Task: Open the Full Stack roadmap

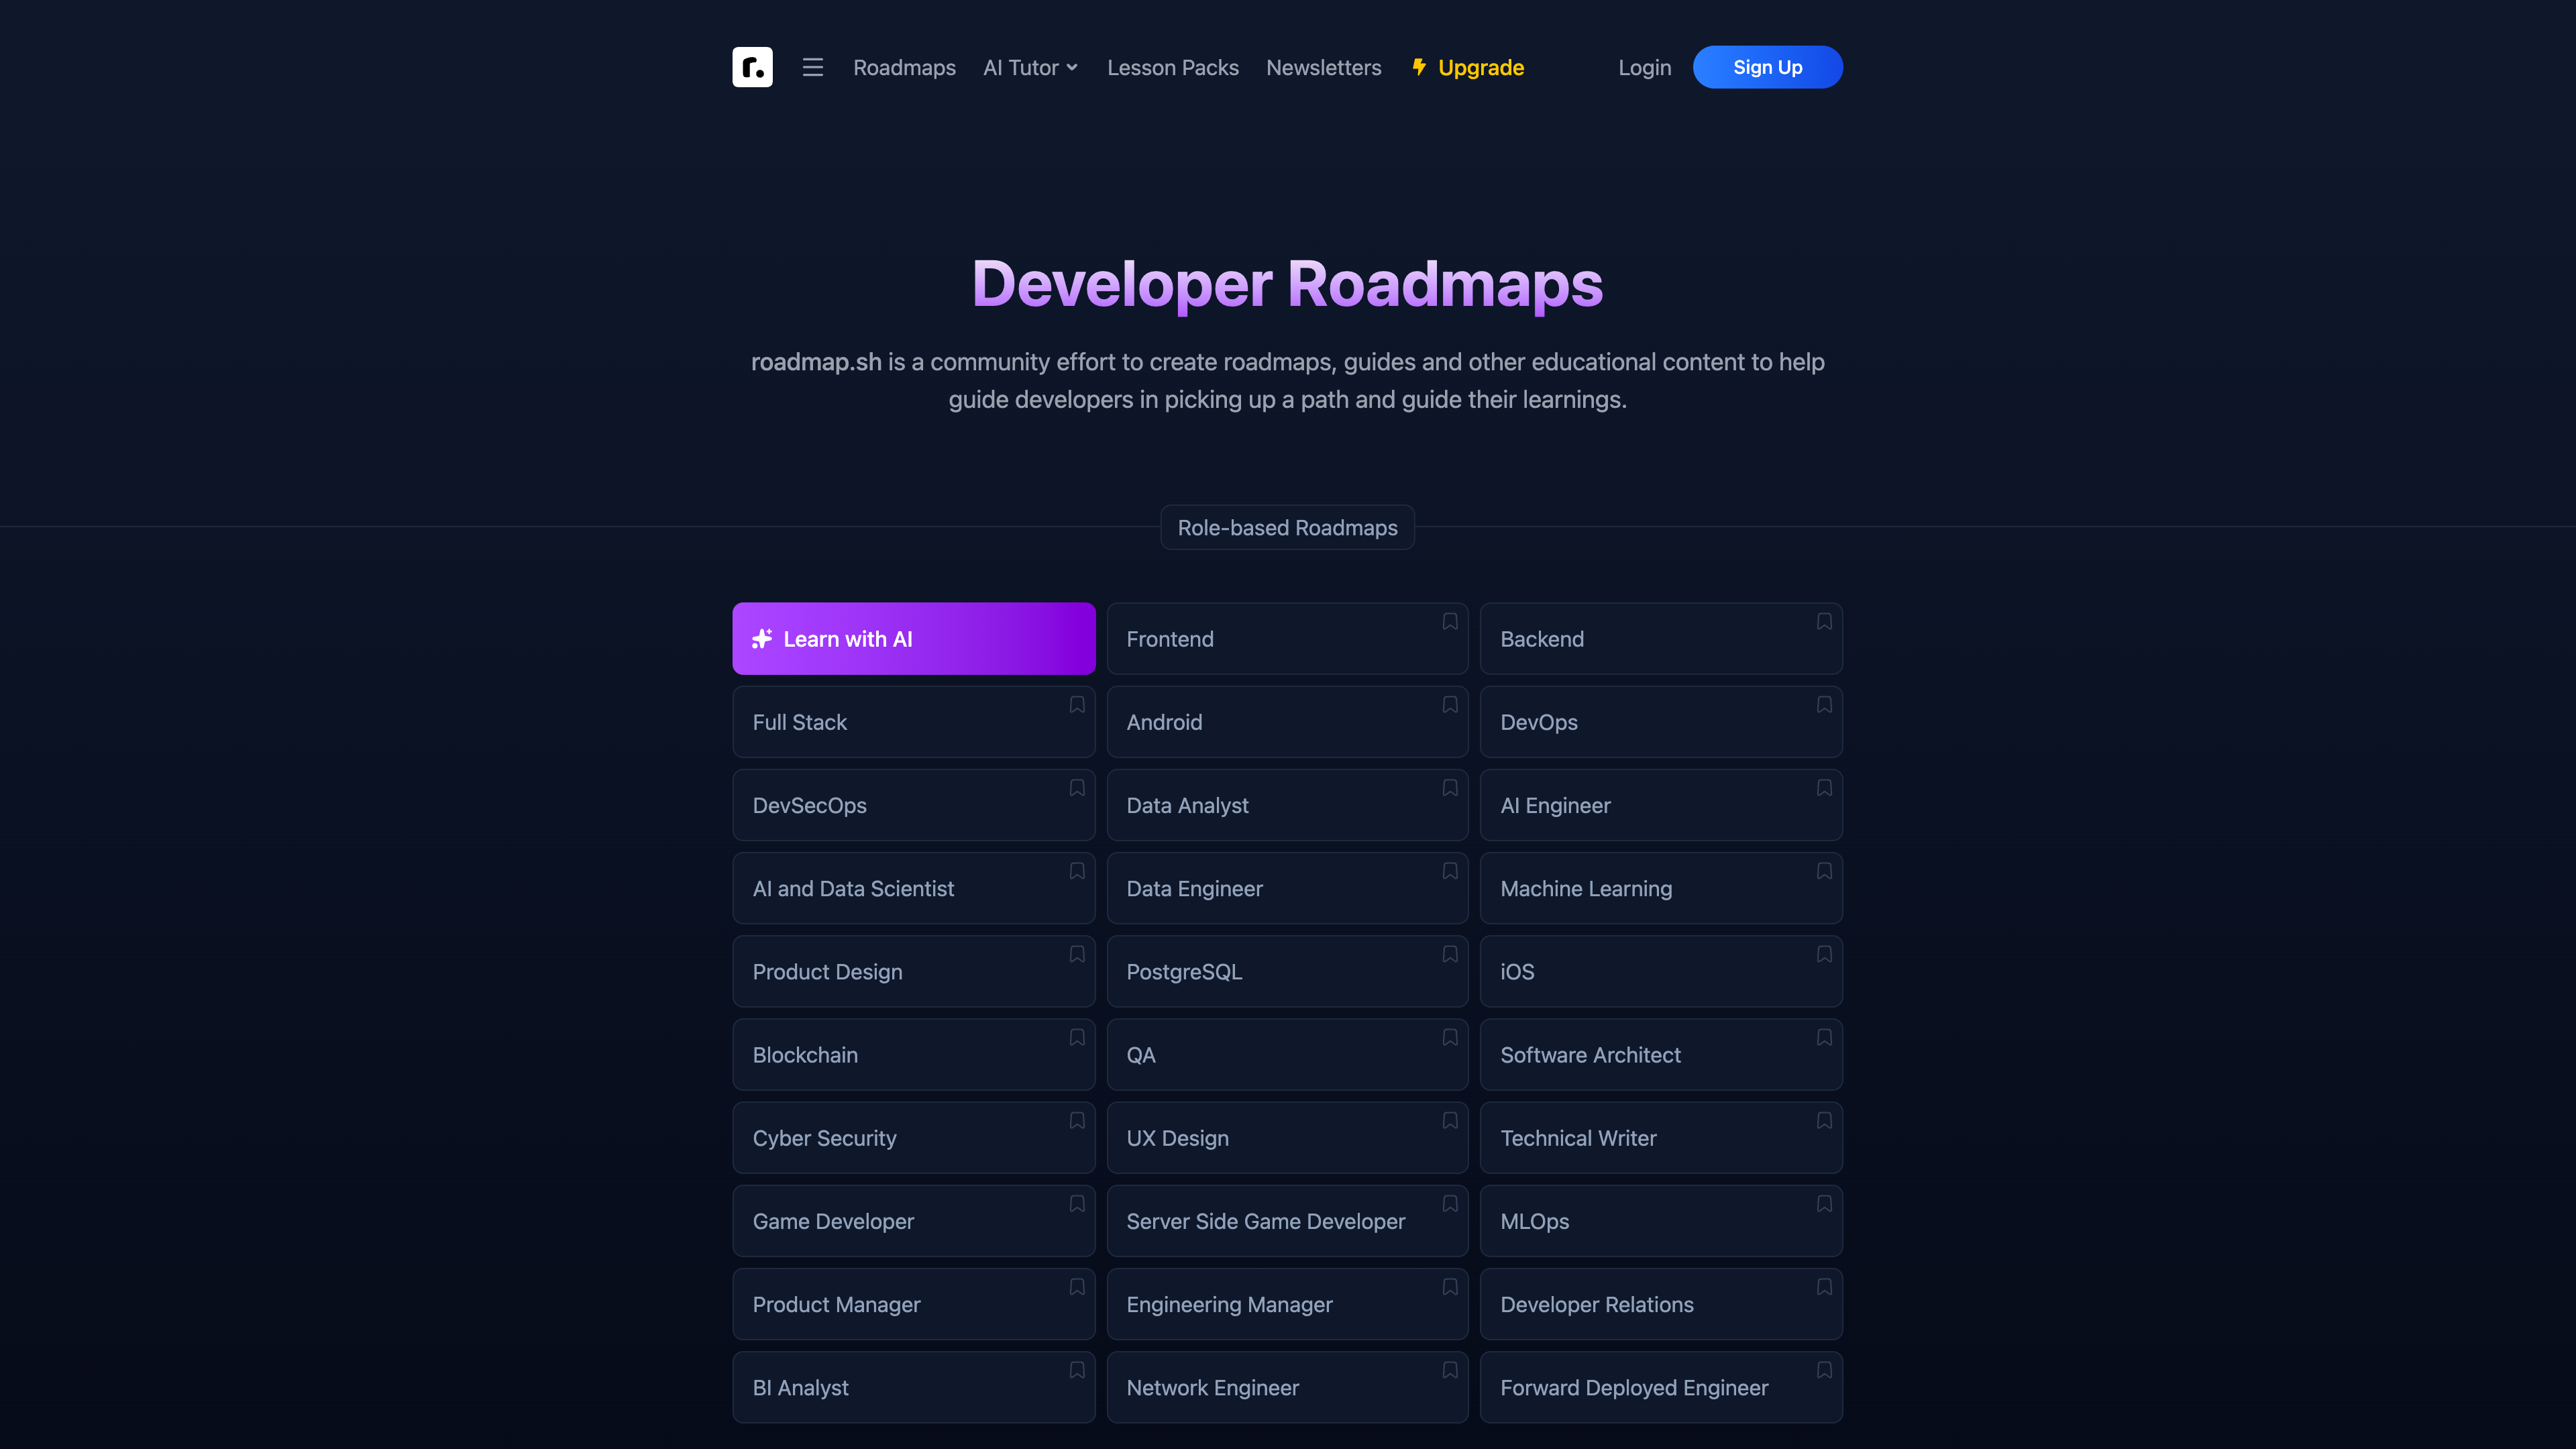Action: tap(913, 721)
